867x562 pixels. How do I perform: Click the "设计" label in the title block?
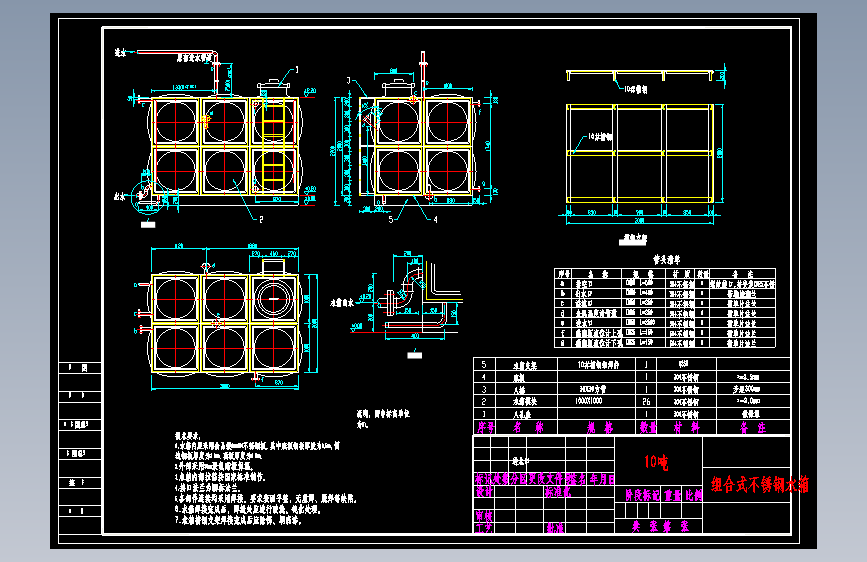pos(484,491)
